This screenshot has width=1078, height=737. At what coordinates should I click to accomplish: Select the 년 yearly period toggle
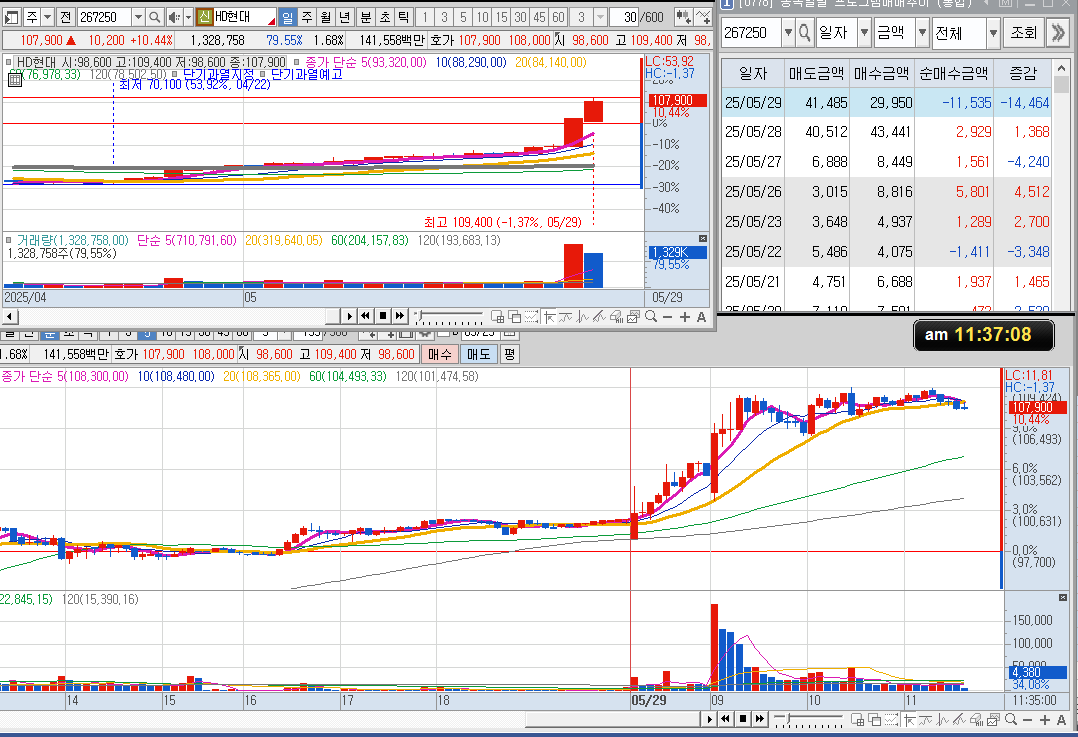pyautogui.click(x=345, y=16)
